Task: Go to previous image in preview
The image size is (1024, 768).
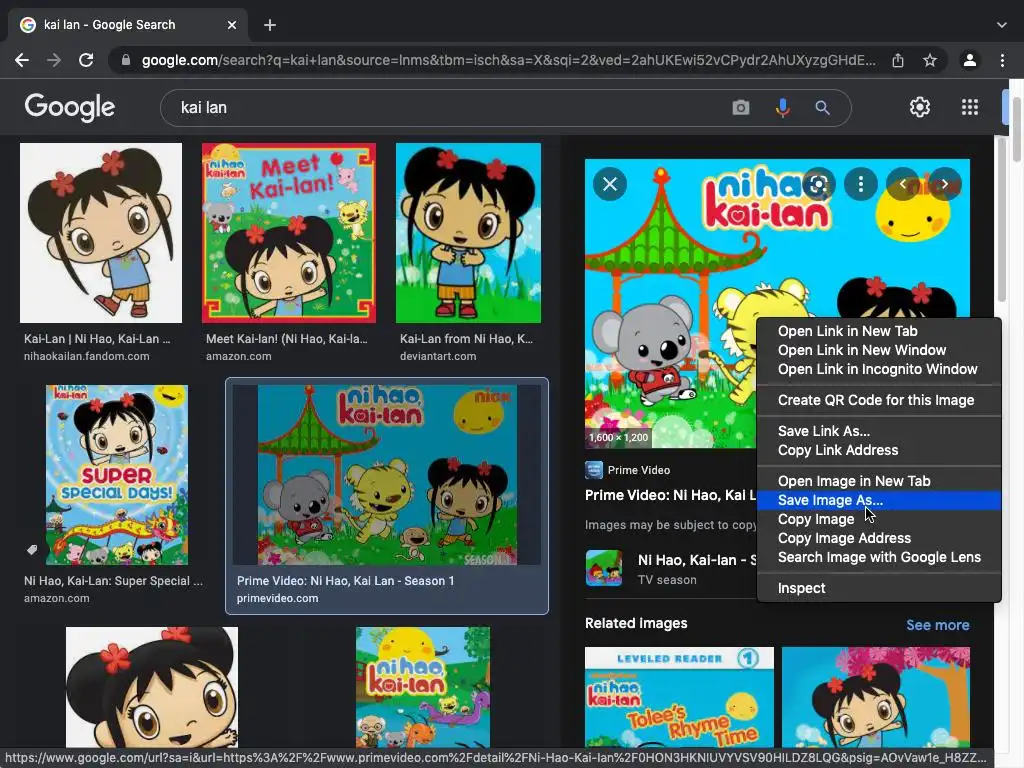Action: (x=903, y=184)
